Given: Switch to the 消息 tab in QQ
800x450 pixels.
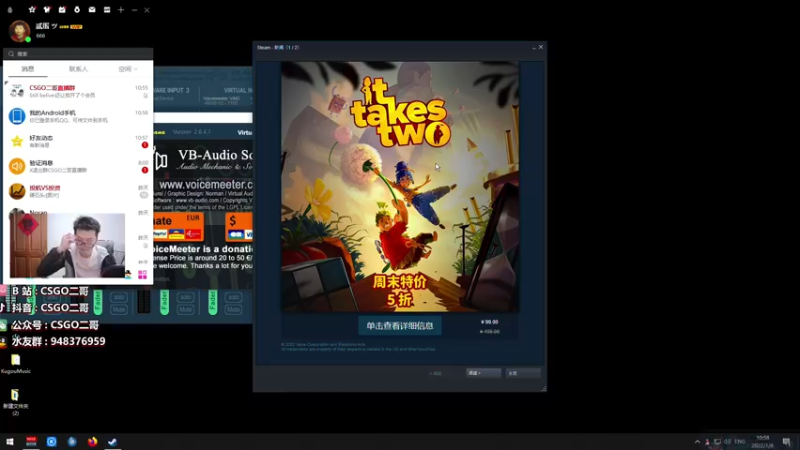Looking at the screenshot, I should 28,69.
